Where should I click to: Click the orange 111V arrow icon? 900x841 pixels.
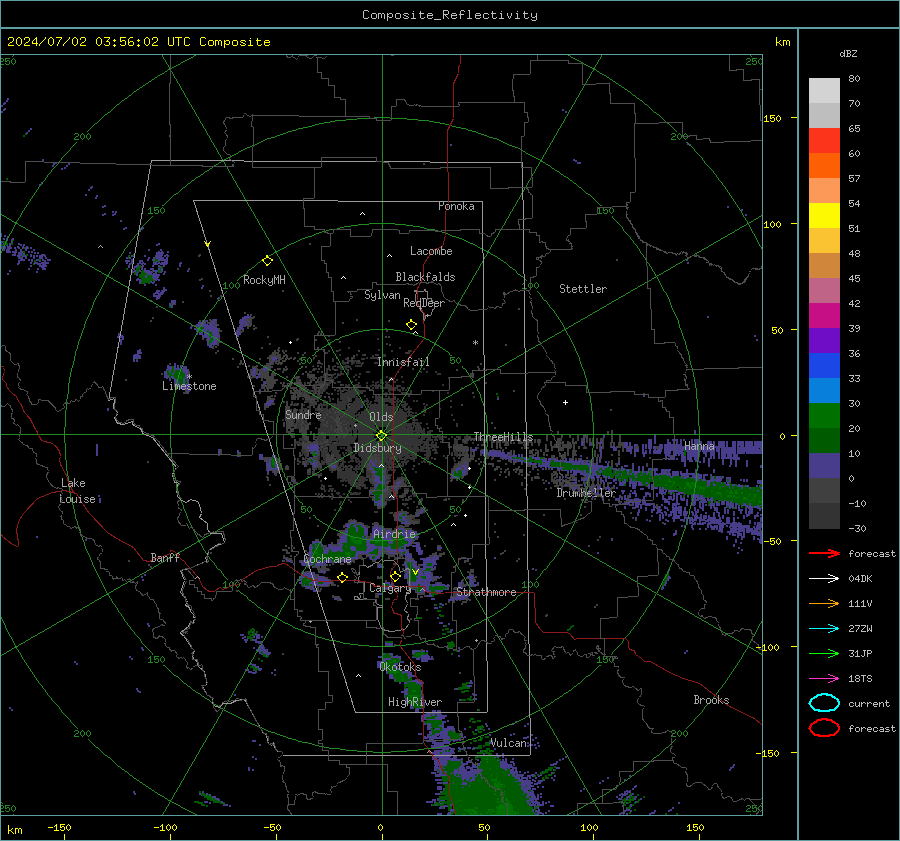(824, 603)
